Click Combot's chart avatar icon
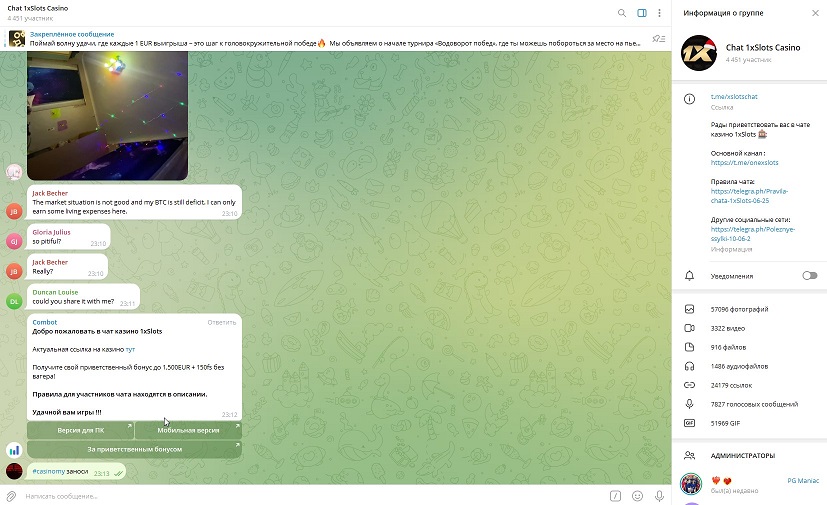The image size is (827, 505). (14, 450)
